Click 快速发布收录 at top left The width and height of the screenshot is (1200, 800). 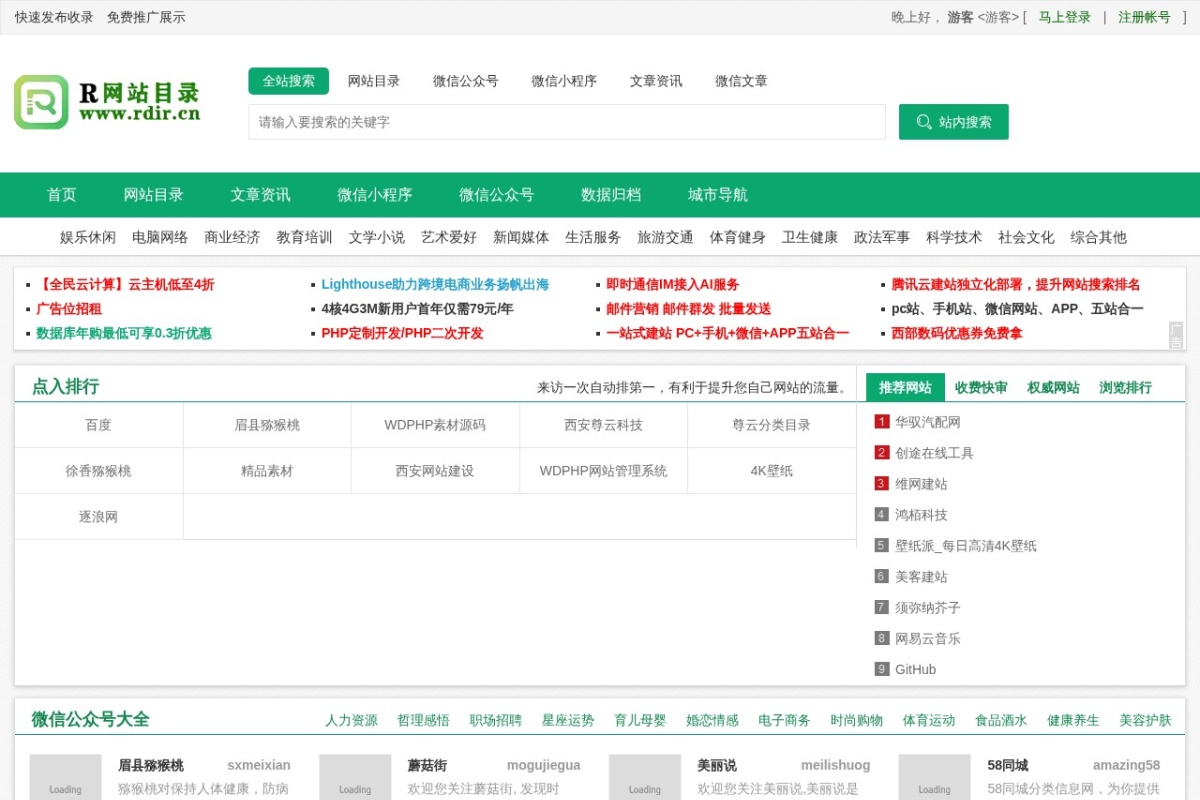(x=54, y=17)
